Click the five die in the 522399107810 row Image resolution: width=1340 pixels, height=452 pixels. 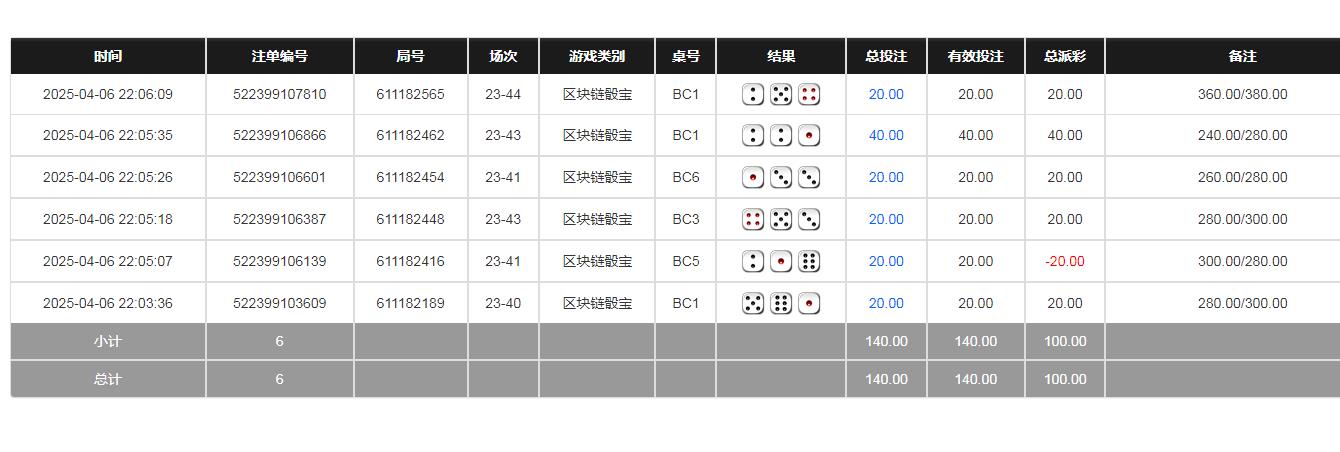coord(781,95)
